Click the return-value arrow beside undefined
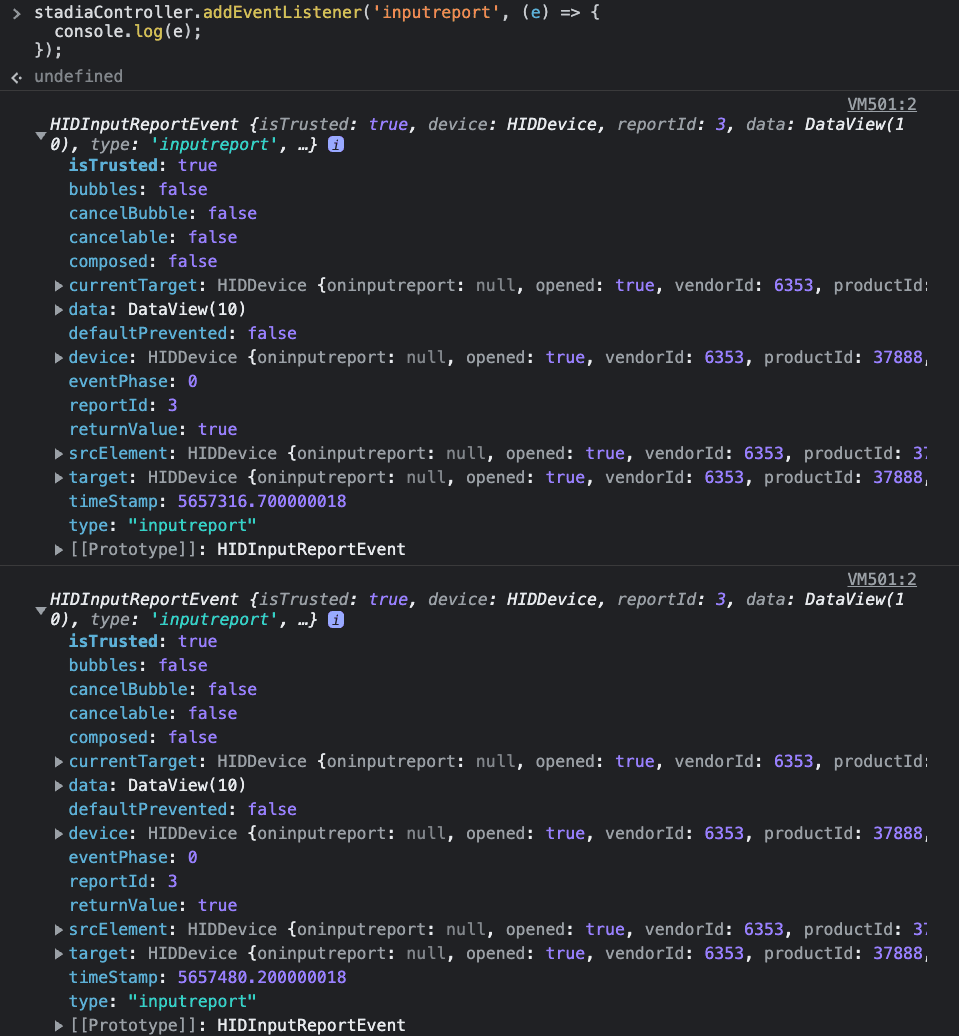 coord(15,76)
